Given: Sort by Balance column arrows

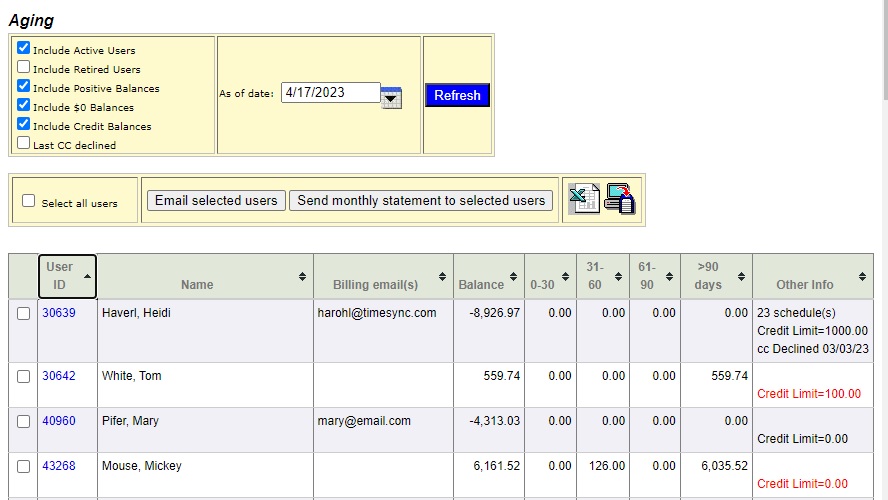Looking at the screenshot, I should [513, 276].
